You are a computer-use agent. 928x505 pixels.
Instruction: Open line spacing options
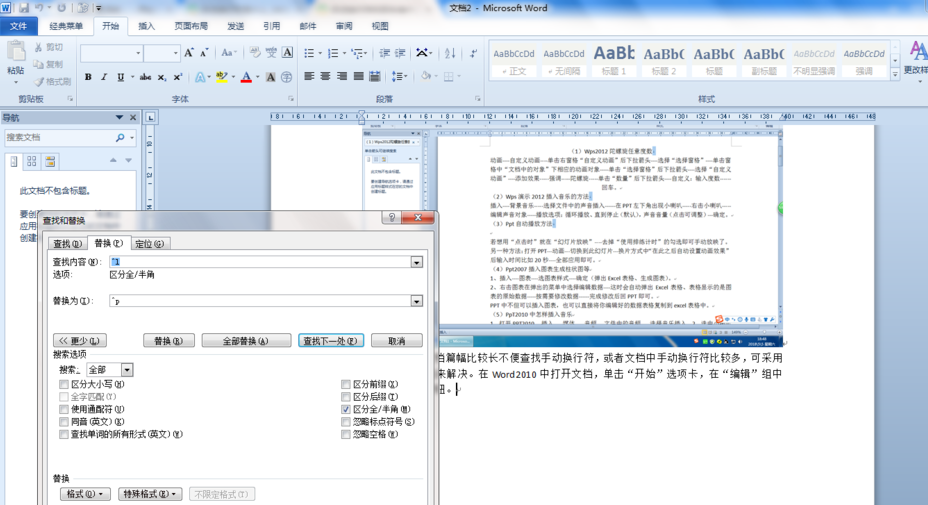click(398, 76)
